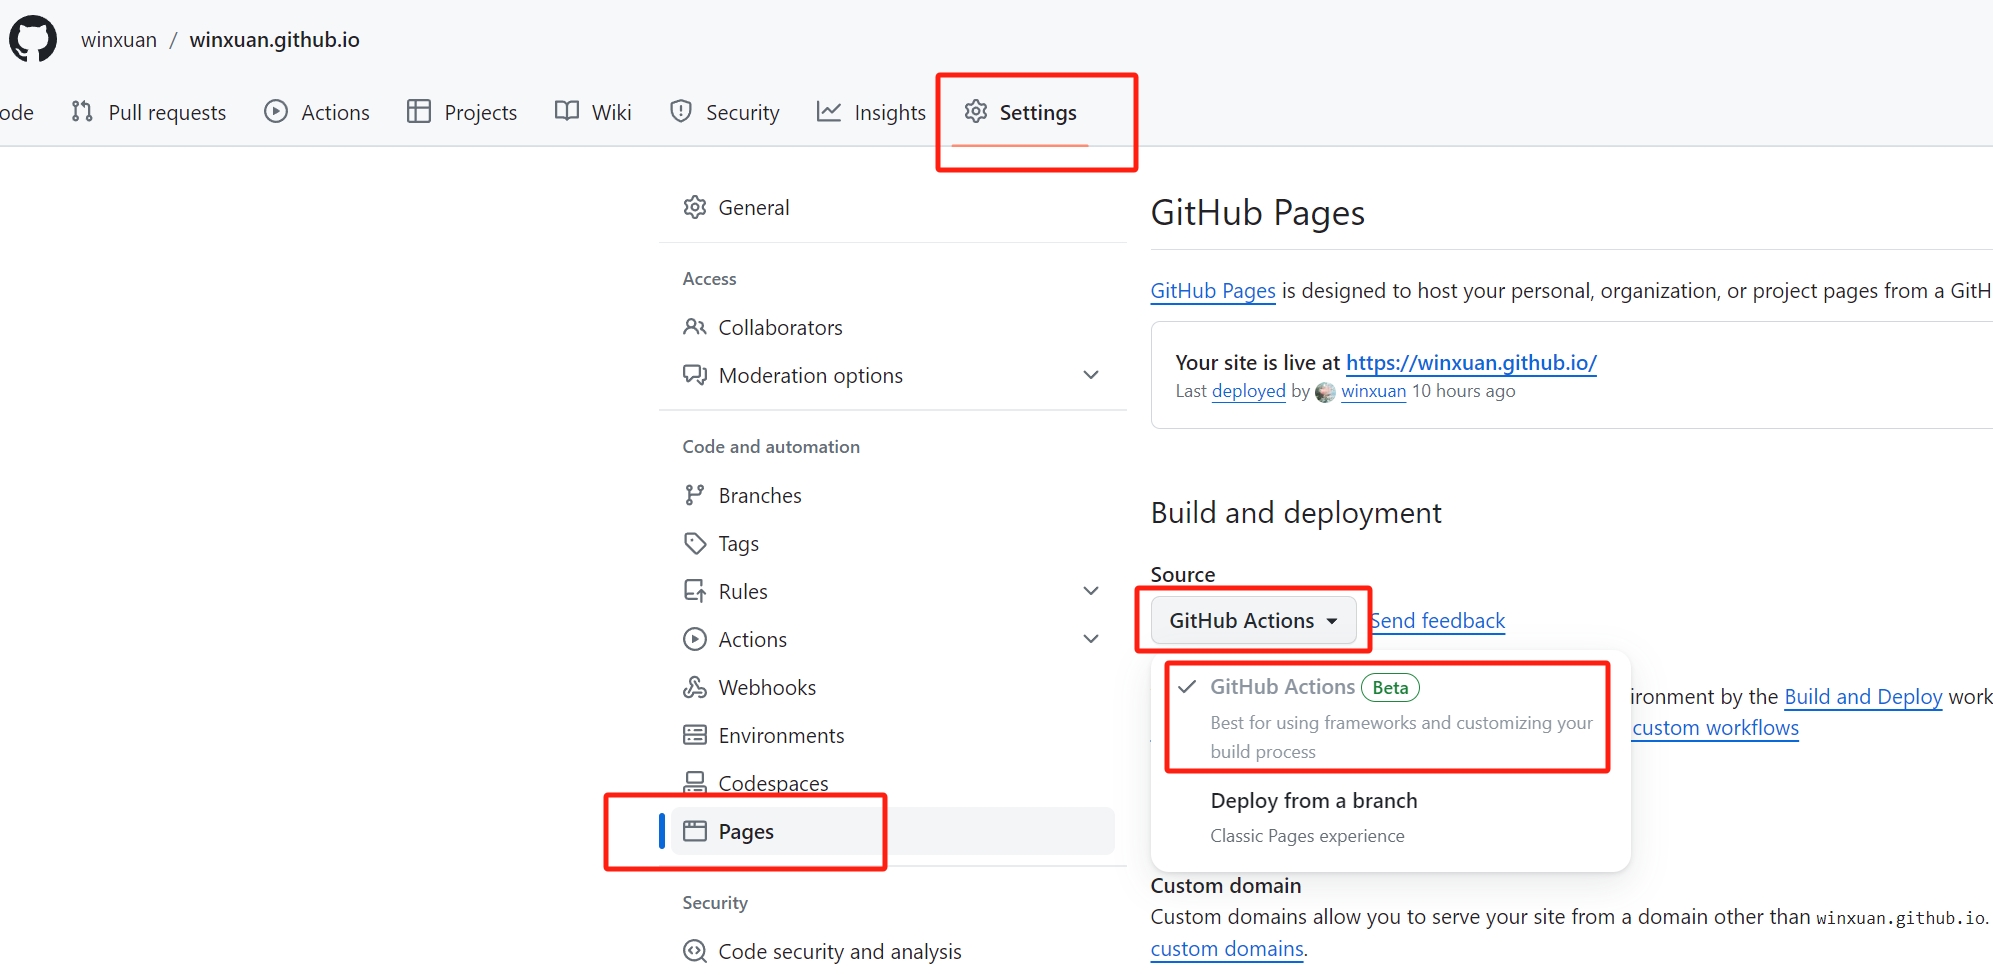Open the live site link winxuan.github.io

(1471, 362)
